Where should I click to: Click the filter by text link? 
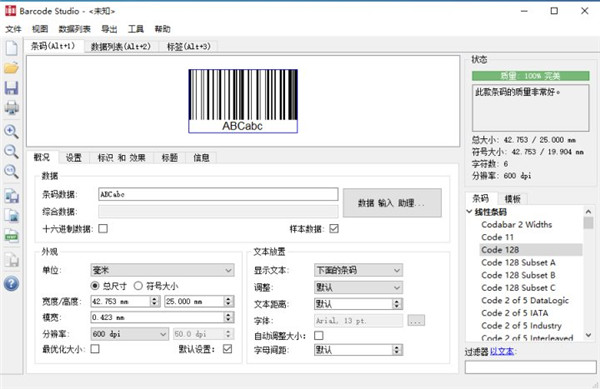(x=502, y=352)
